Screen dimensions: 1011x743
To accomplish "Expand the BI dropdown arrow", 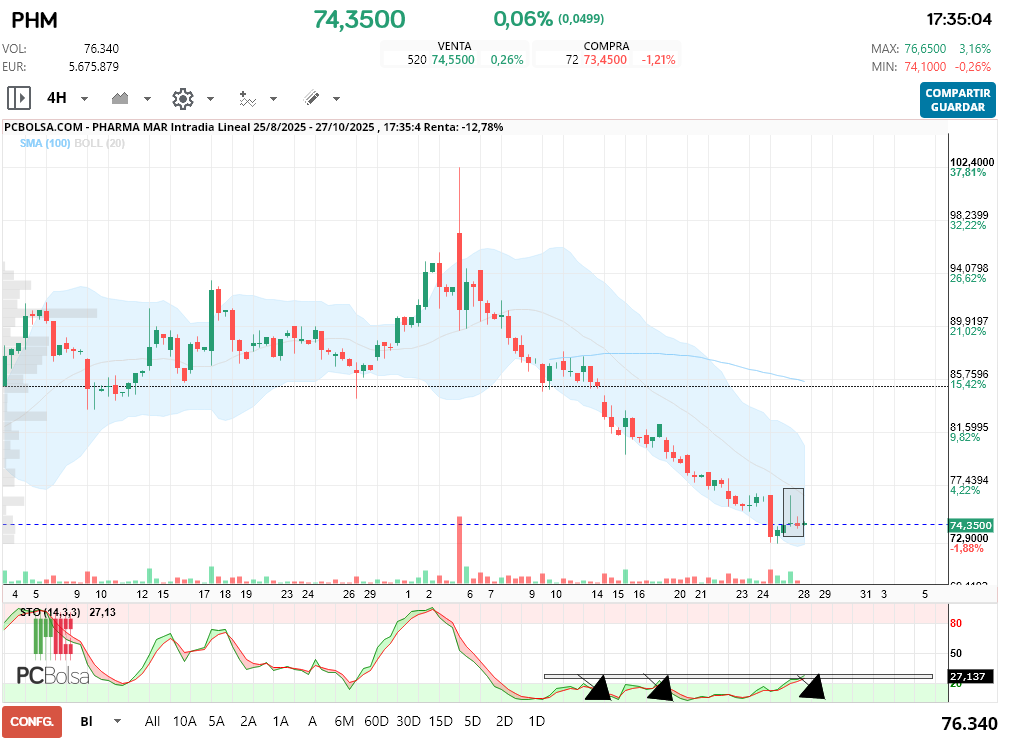I will (117, 721).
